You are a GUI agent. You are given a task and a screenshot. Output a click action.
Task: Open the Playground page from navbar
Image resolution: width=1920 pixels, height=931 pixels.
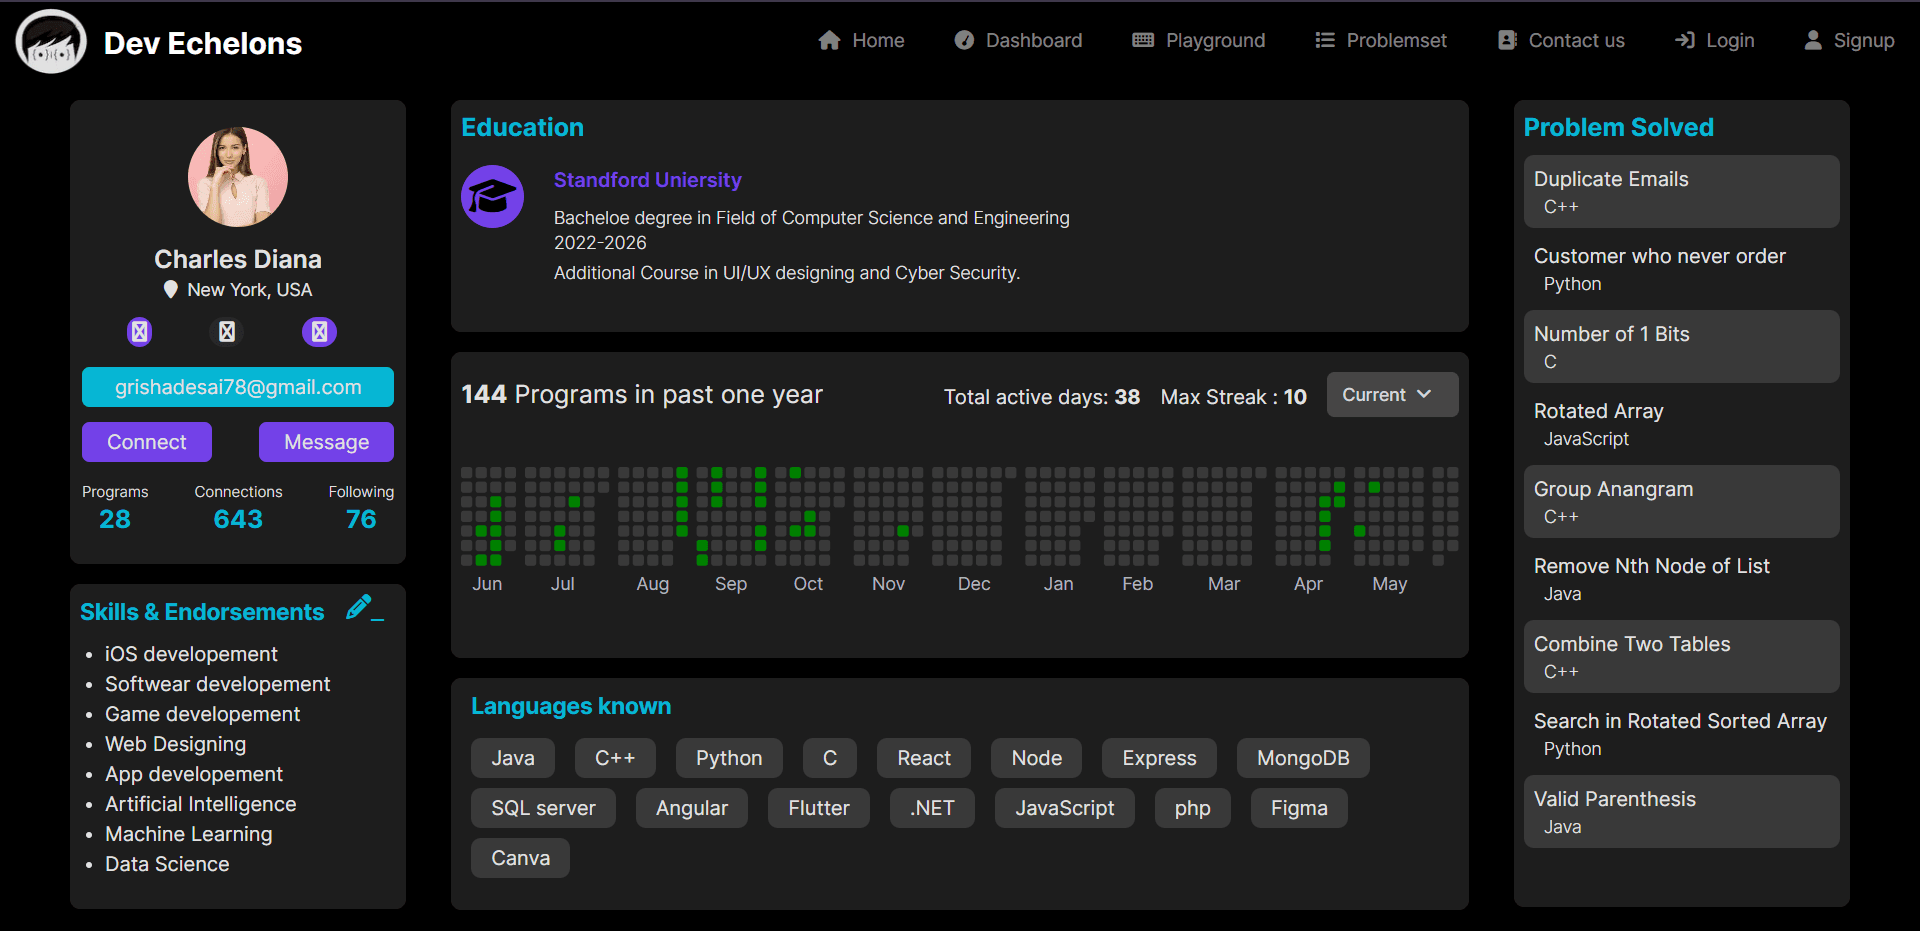coord(1198,40)
